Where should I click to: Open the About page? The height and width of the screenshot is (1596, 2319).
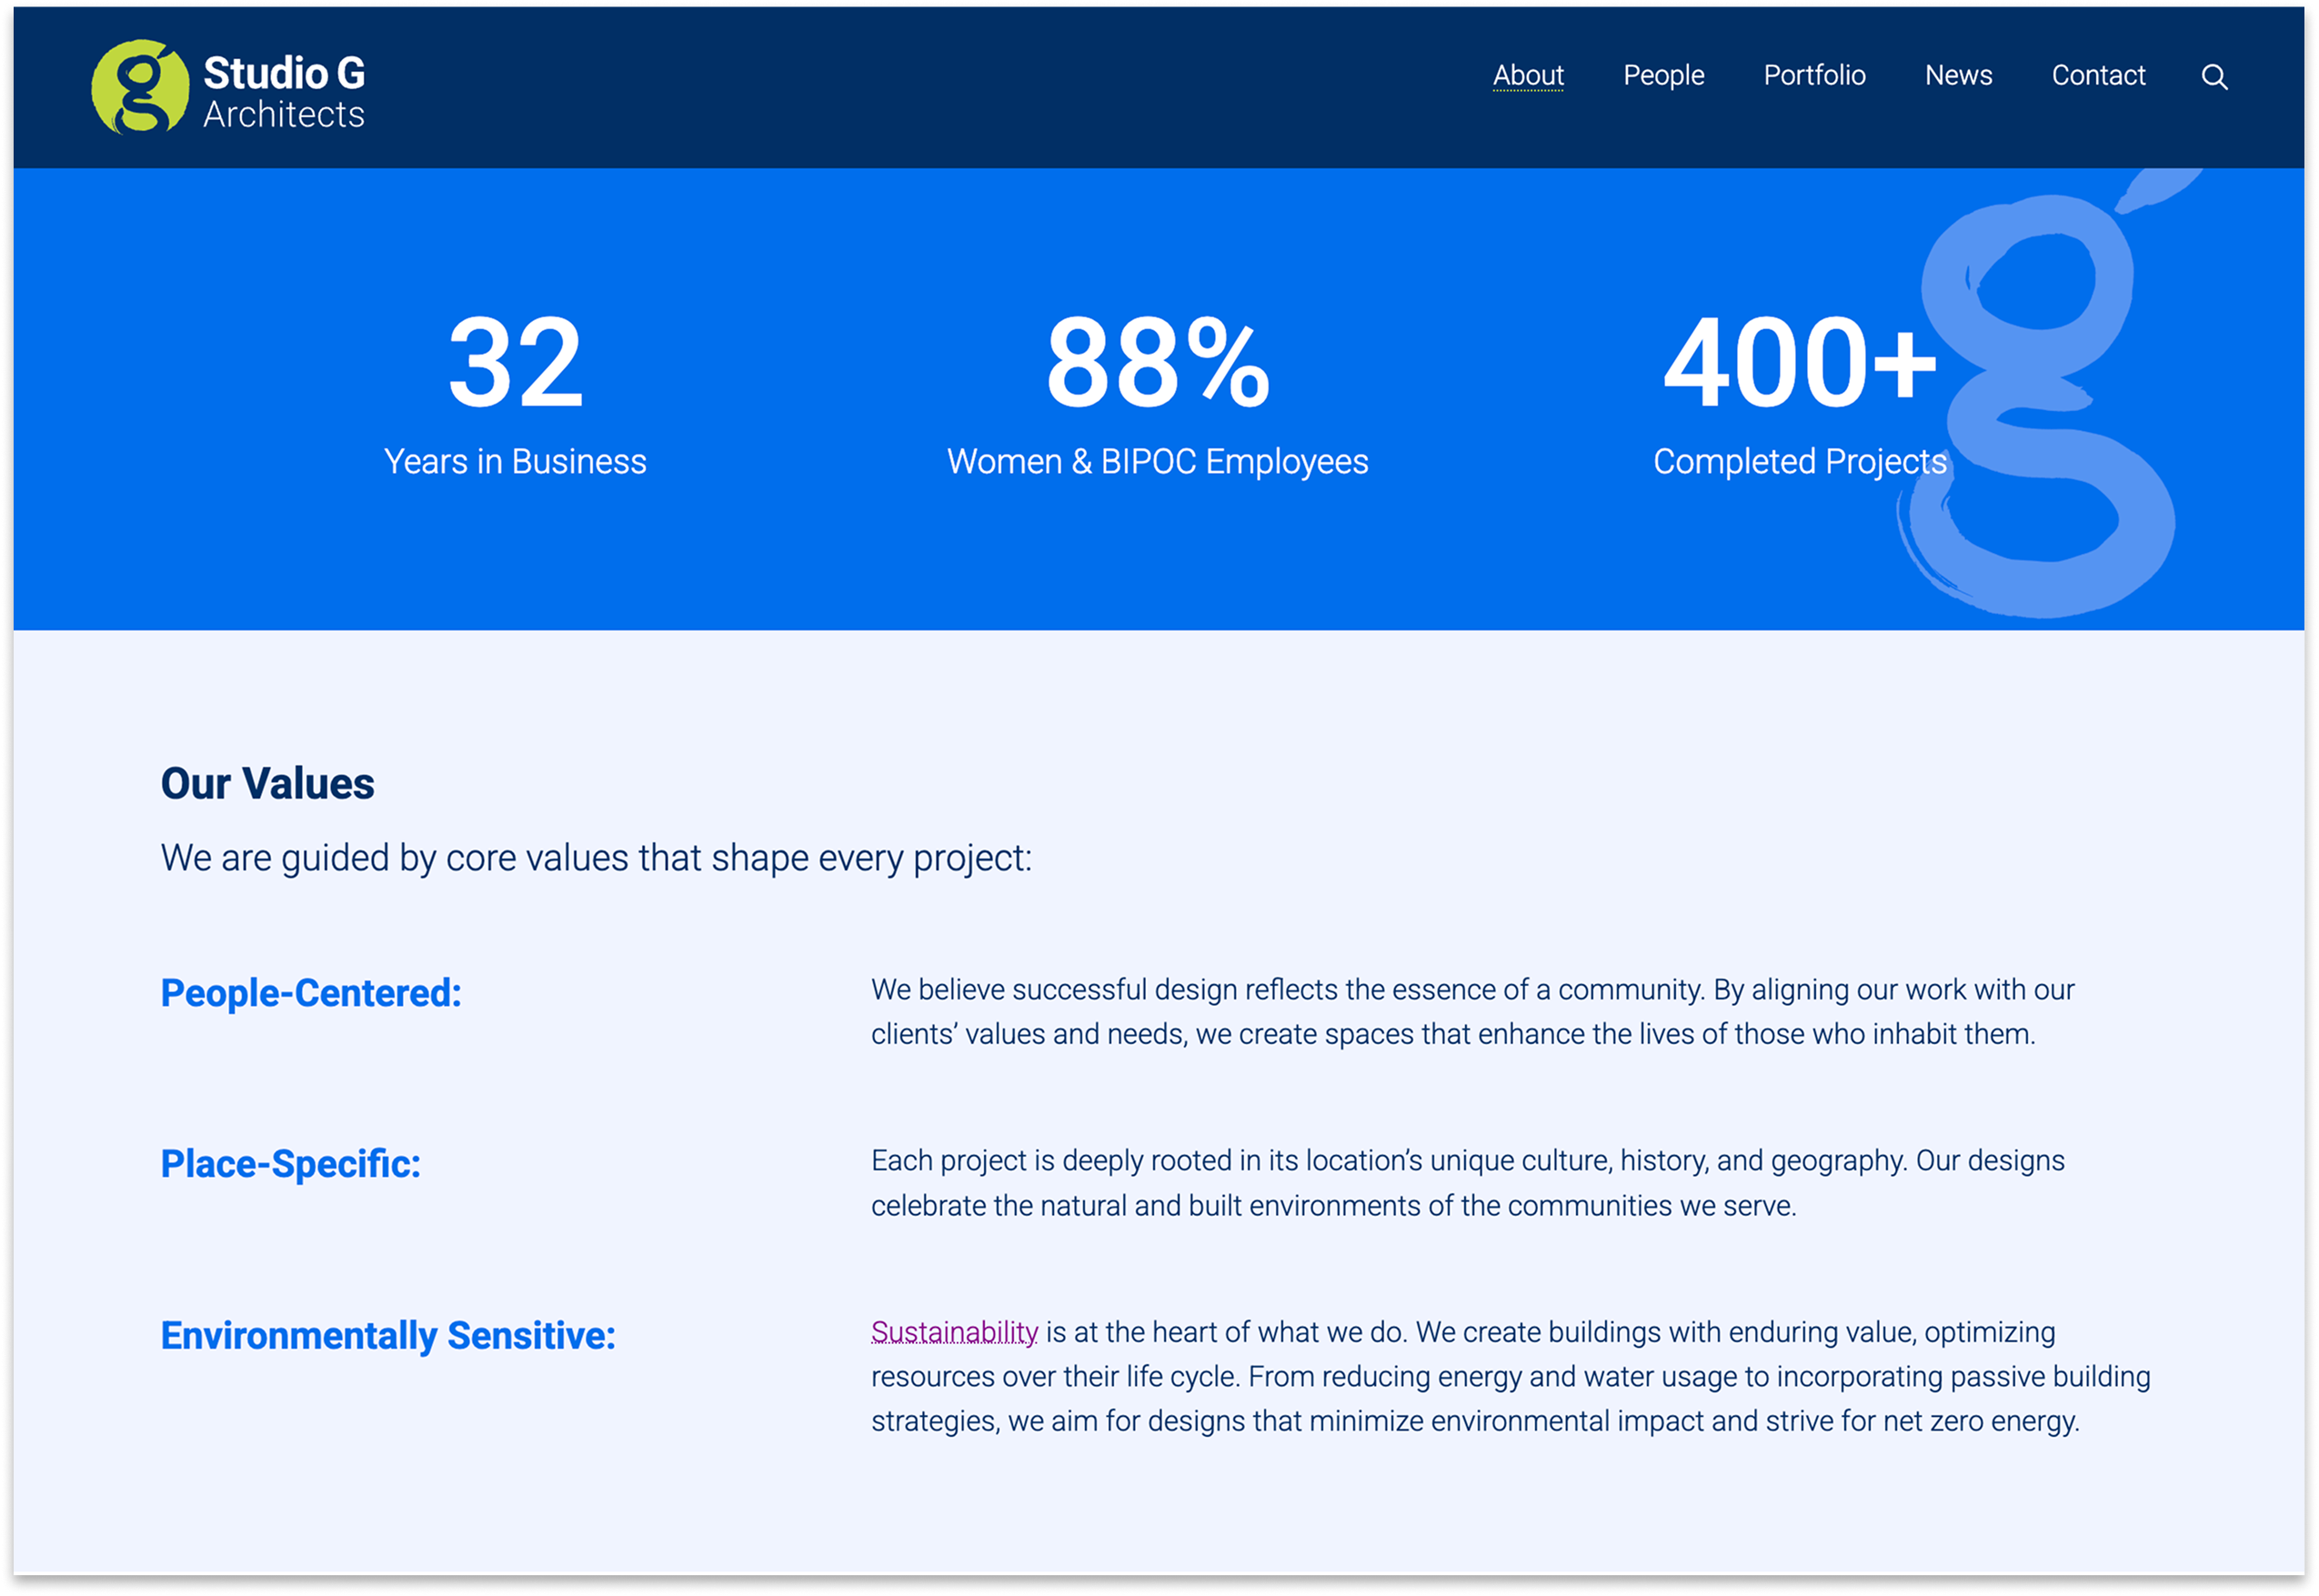tap(1528, 75)
